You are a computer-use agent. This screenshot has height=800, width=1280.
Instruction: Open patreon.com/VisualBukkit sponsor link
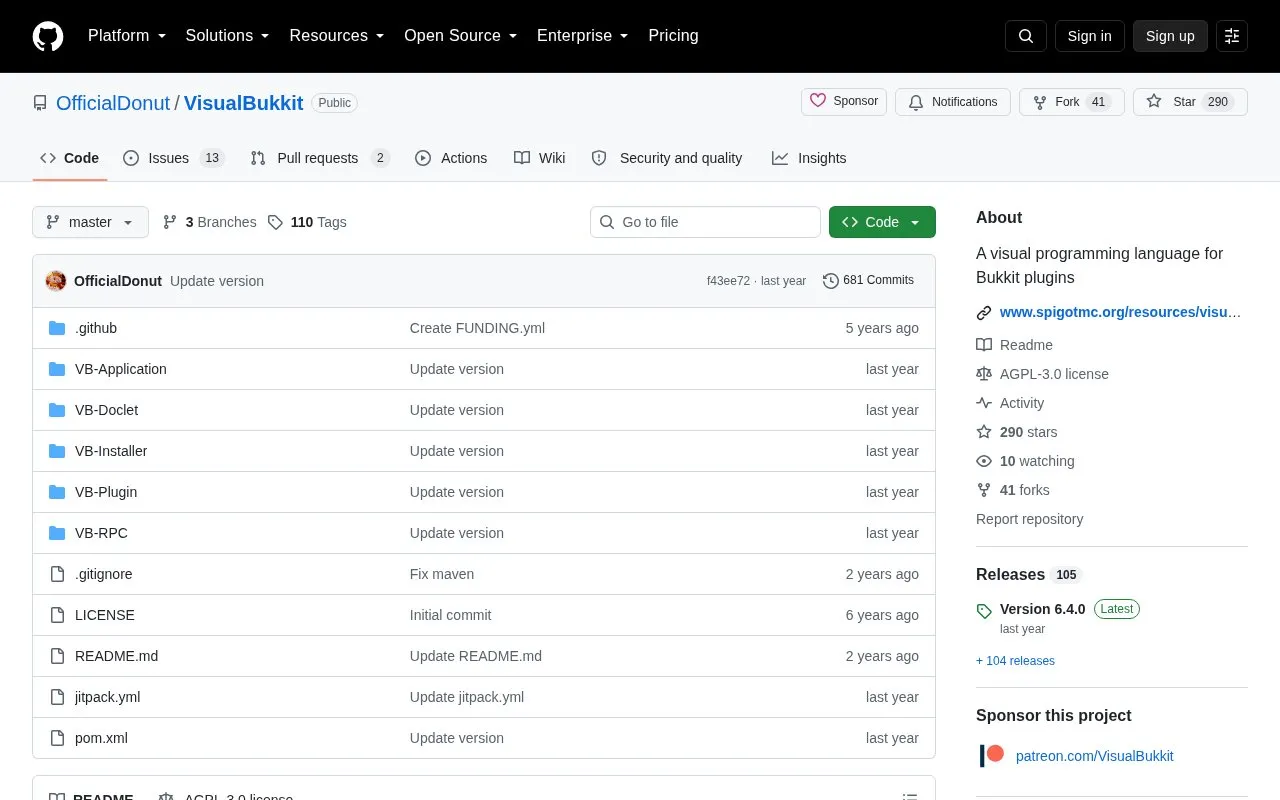(x=1094, y=756)
